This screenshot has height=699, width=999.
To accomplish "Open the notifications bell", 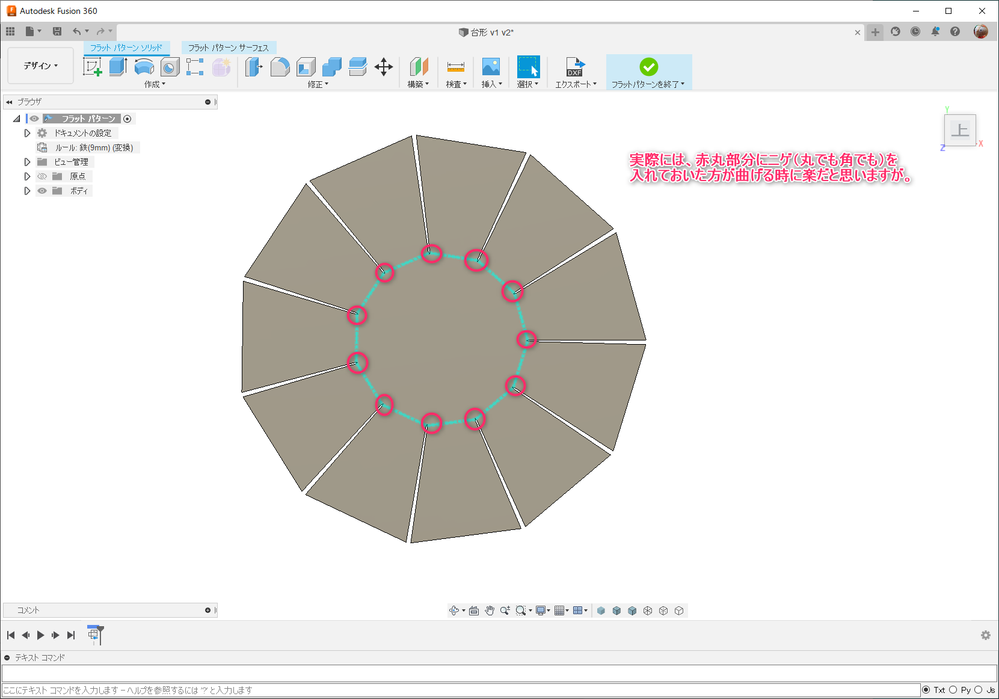I will click(x=935, y=31).
